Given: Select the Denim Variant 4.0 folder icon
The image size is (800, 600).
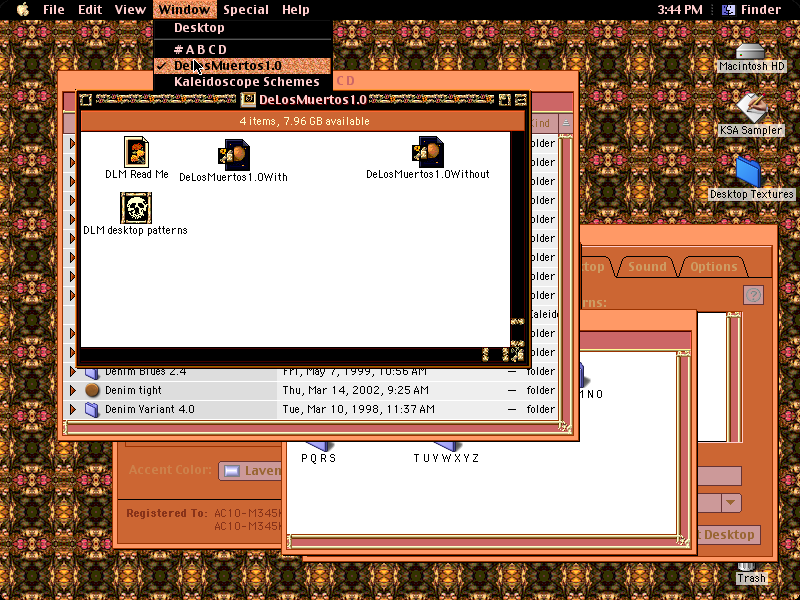Looking at the screenshot, I should click(92, 409).
